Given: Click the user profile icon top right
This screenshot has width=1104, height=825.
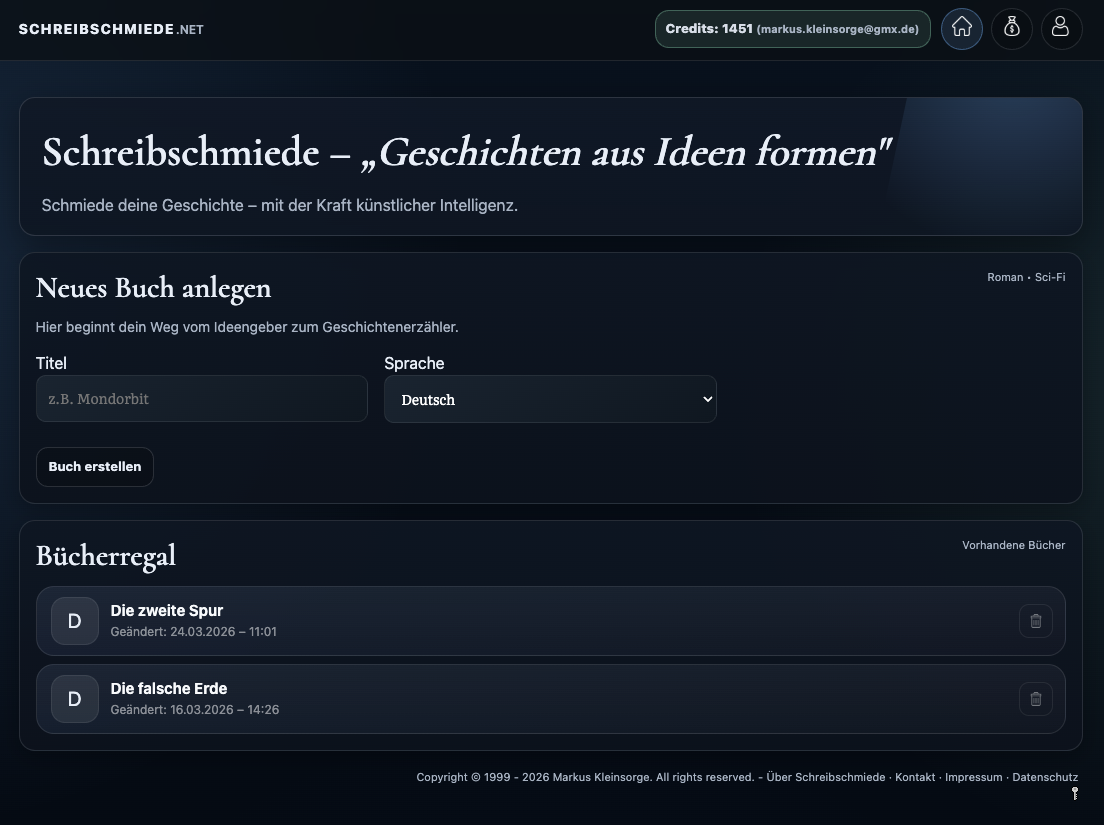Looking at the screenshot, I should [x=1061, y=29].
